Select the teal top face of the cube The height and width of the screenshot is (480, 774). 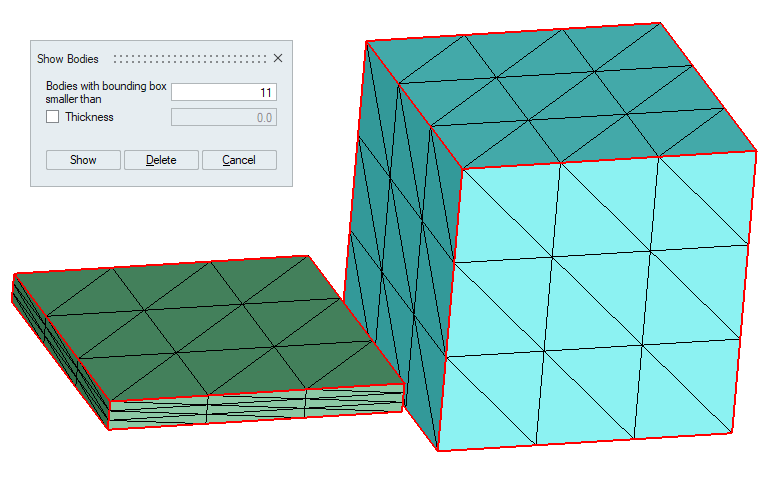(x=560, y=90)
